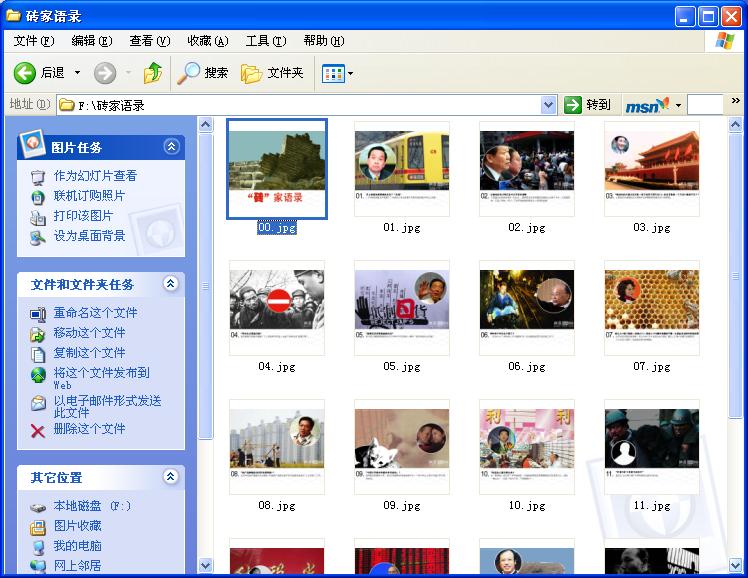Click the green Back arrow icon
748x578 pixels.
[x=24, y=73]
